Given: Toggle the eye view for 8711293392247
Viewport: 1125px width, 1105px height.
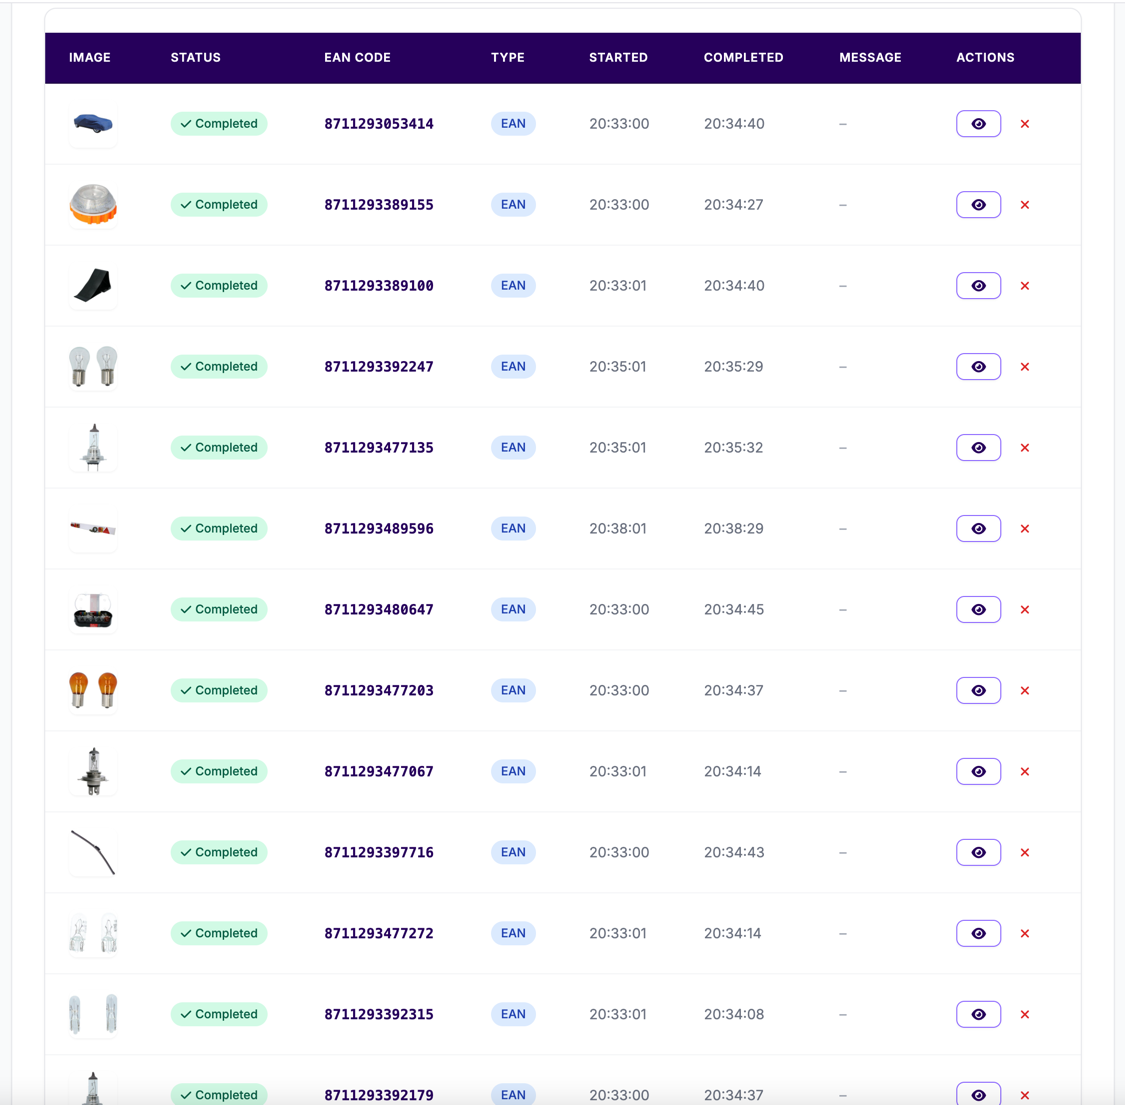Looking at the screenshot, I should click(x=978, y=366).
